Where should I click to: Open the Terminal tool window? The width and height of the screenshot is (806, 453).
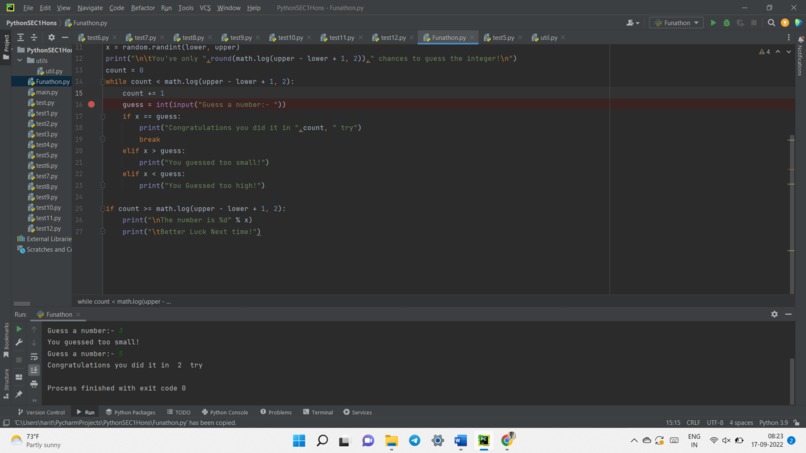(x=318, y=412)
